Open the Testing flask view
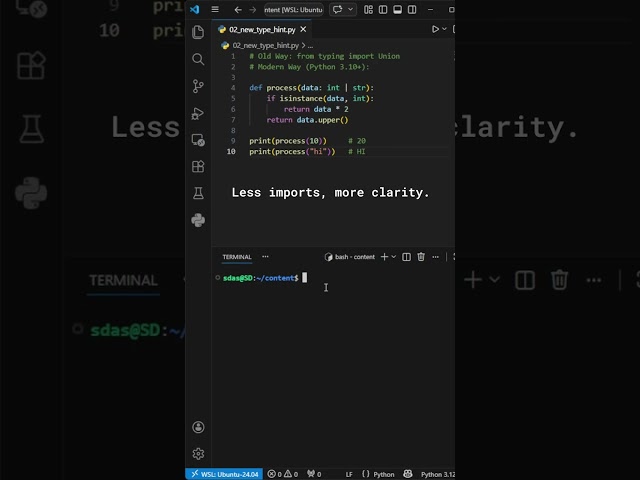 pyautogui.click(x=198, y=193)
